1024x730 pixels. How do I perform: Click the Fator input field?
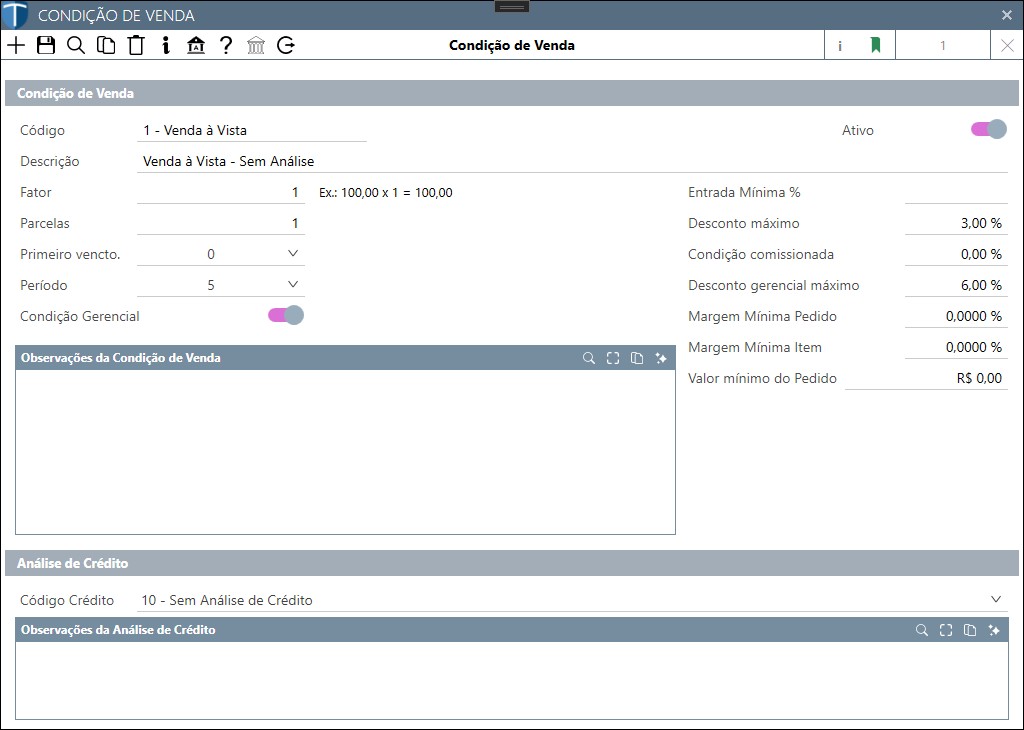[x=221, y=192]
